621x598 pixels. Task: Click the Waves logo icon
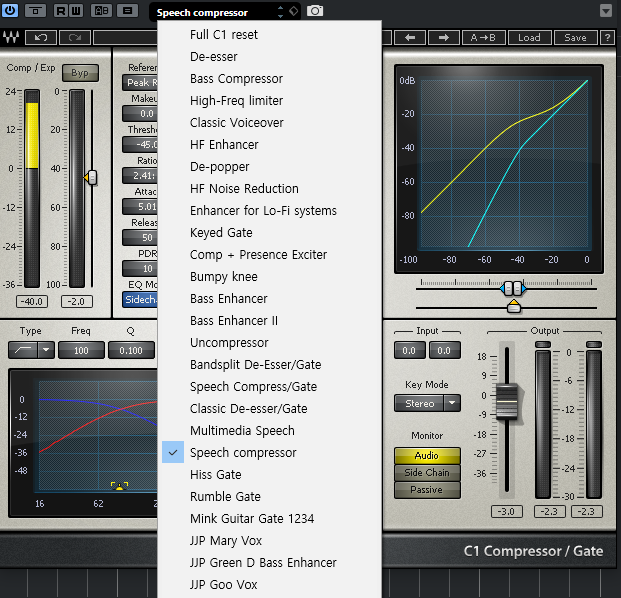point(11,38)
